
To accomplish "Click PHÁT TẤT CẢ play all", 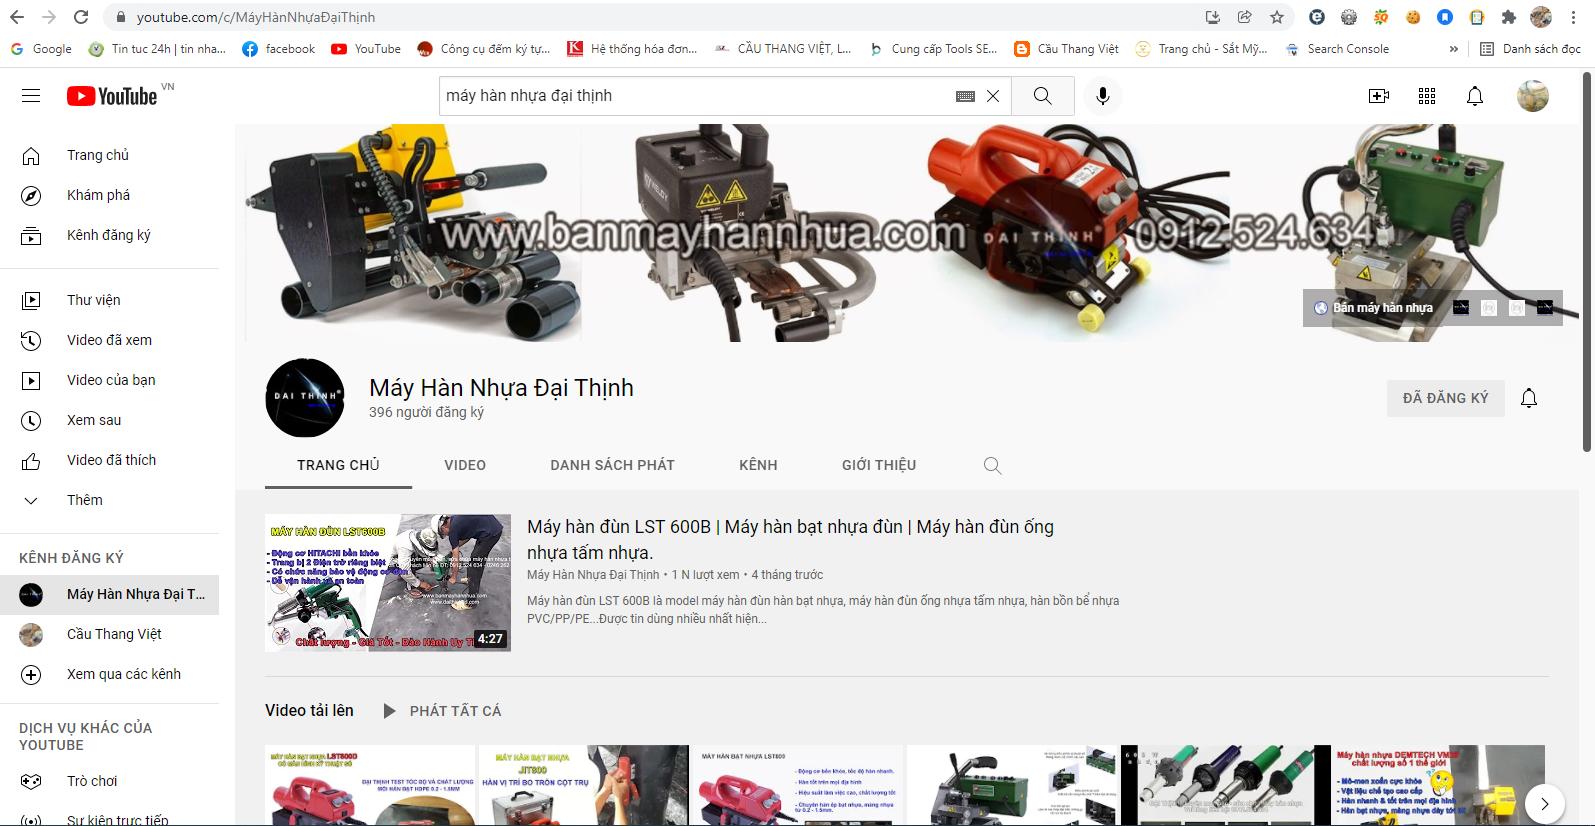I will (x=442, y=711).
